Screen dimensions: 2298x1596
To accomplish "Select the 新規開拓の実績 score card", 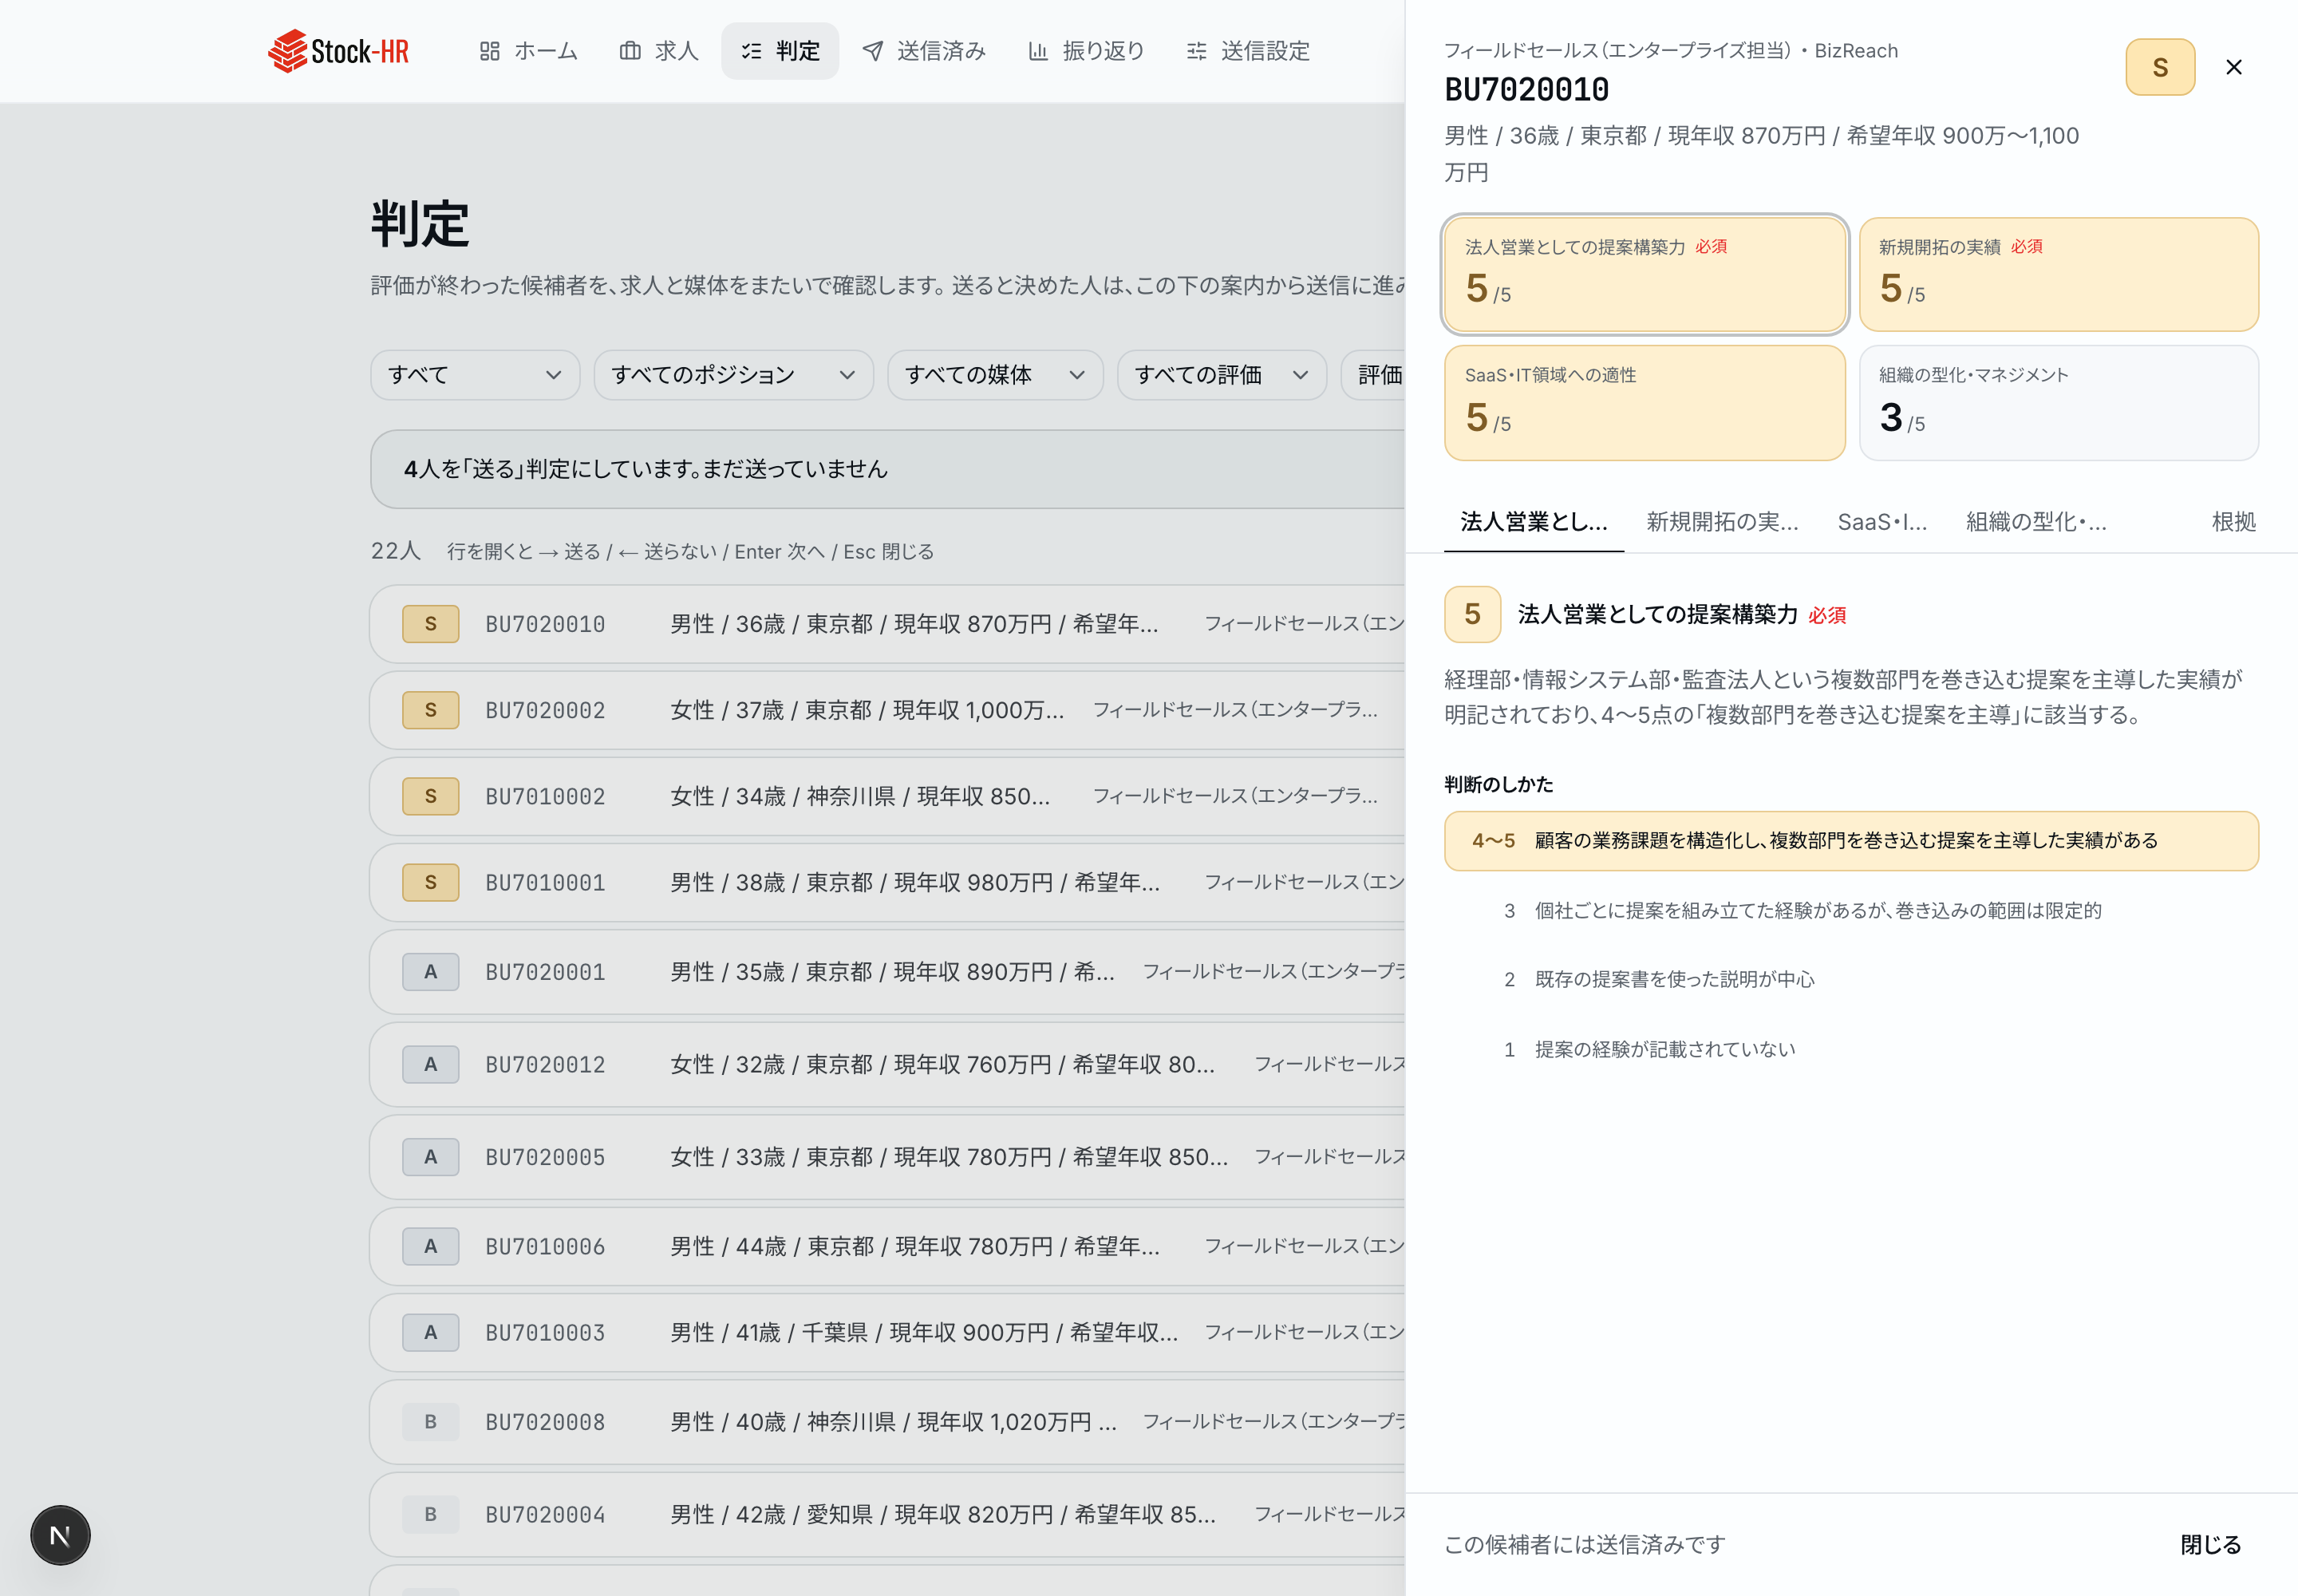I will (2059, 275).
